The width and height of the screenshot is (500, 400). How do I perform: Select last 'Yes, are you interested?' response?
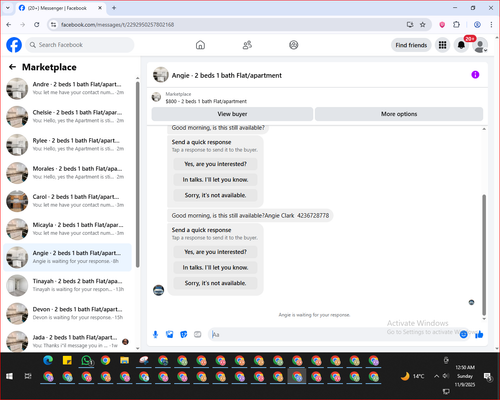[215, 252]
